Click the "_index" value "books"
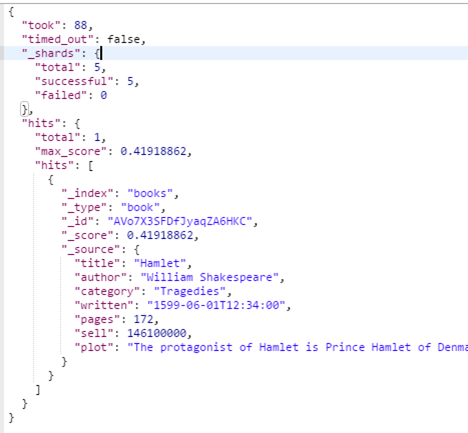 coord(150,193)
